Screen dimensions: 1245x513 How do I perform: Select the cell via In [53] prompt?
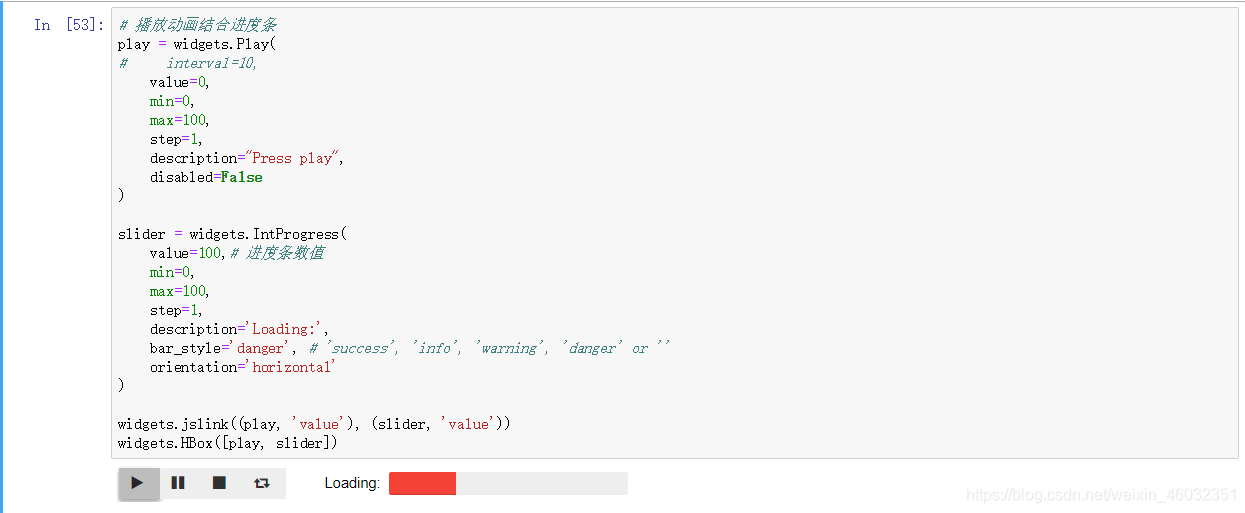pos(69,25)
